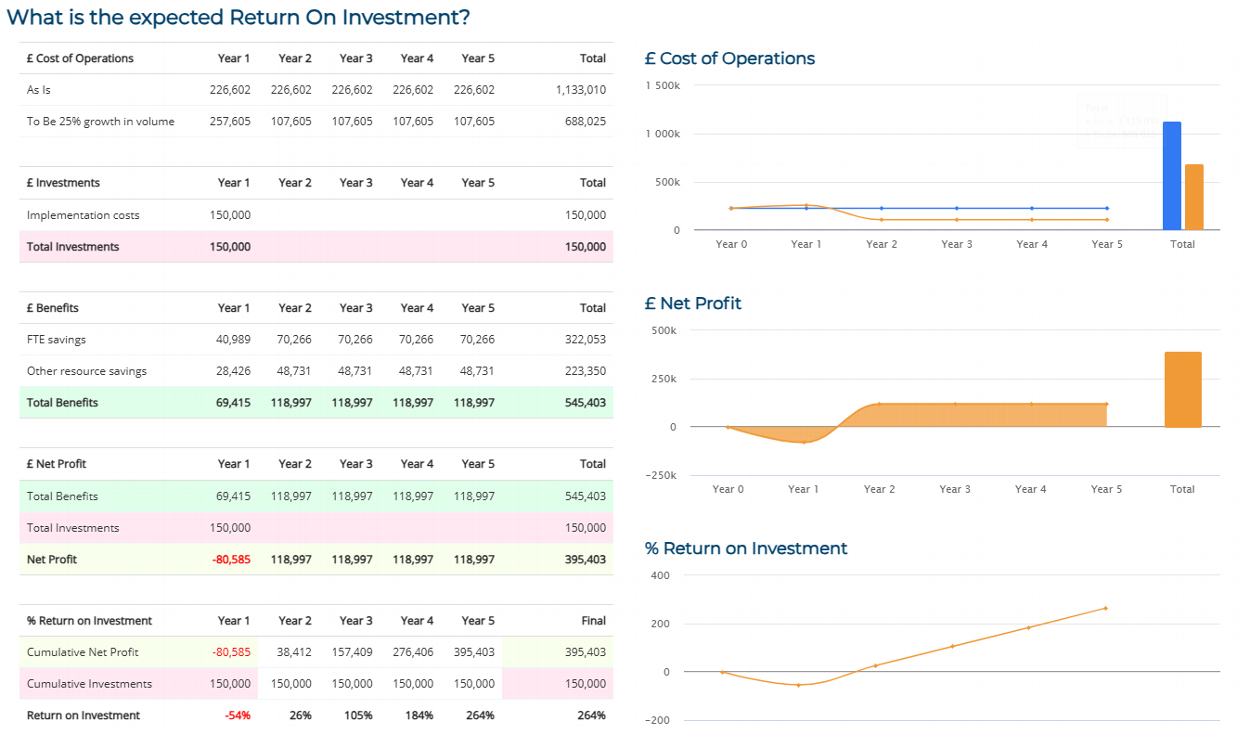Viewport: 1250px width, 730px height.
Task: Select the FTE savings total 322,053
Action: pyautogui.click(x=585, y=340)
